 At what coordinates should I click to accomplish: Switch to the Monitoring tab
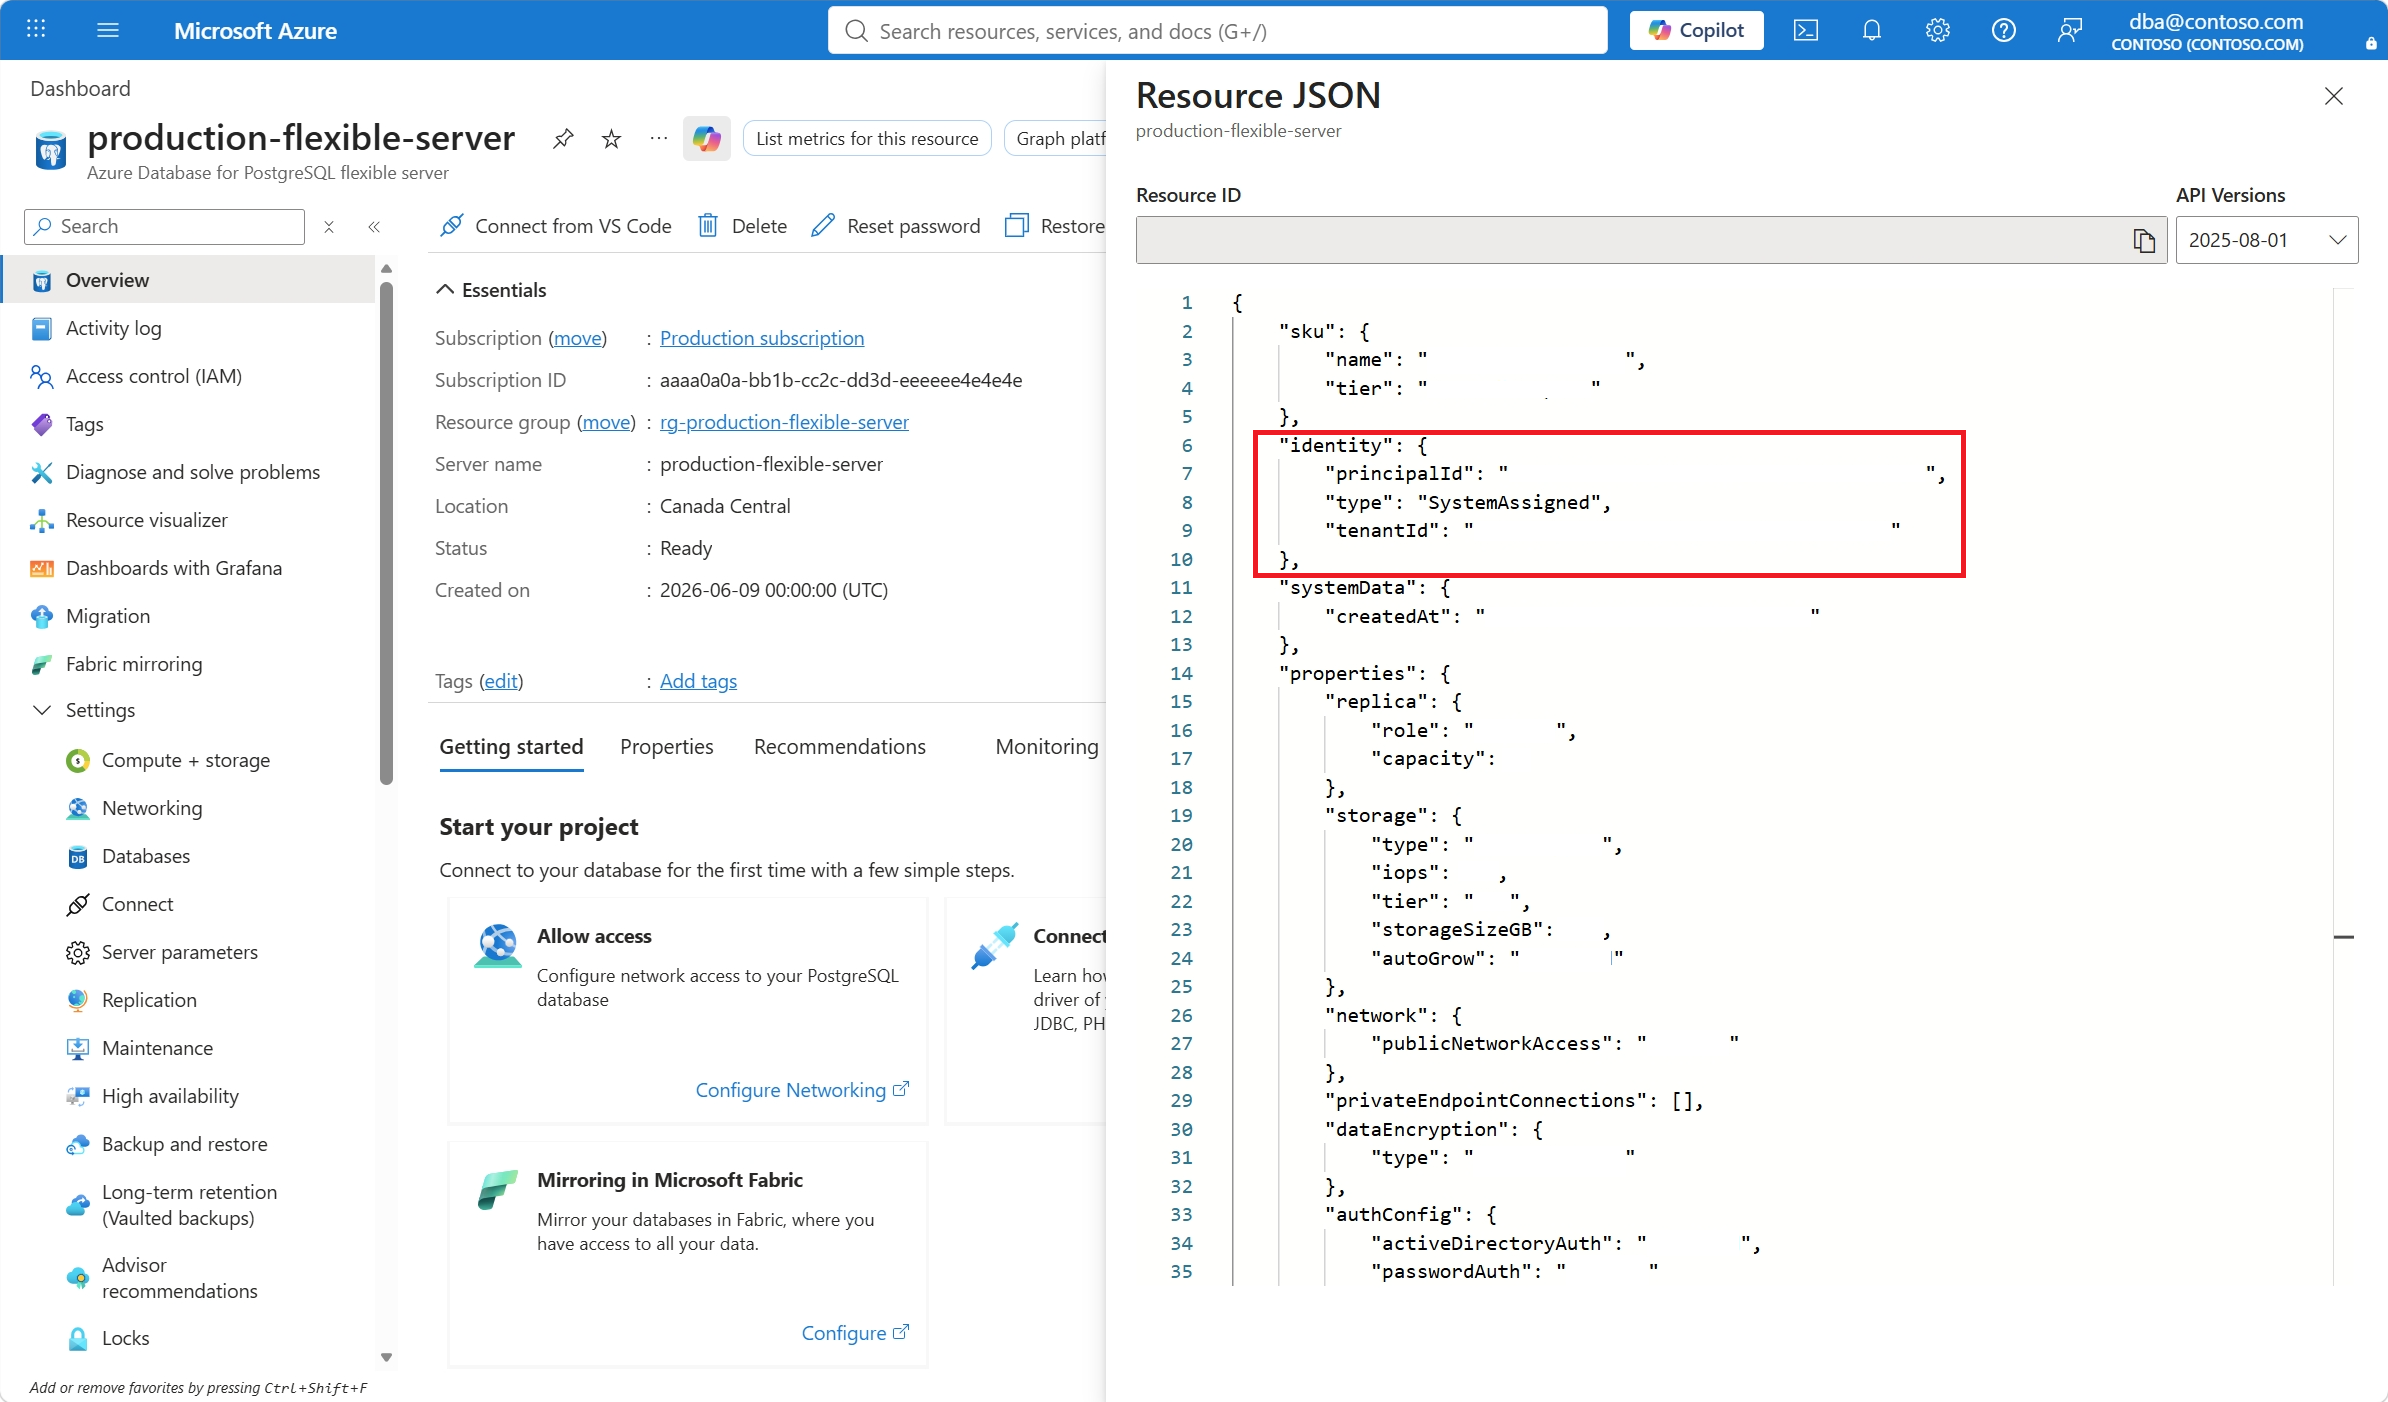point(1047,747)
